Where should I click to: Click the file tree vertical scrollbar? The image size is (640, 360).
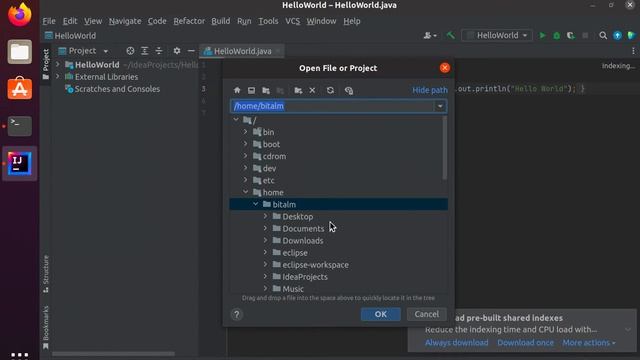coord(444,148)
